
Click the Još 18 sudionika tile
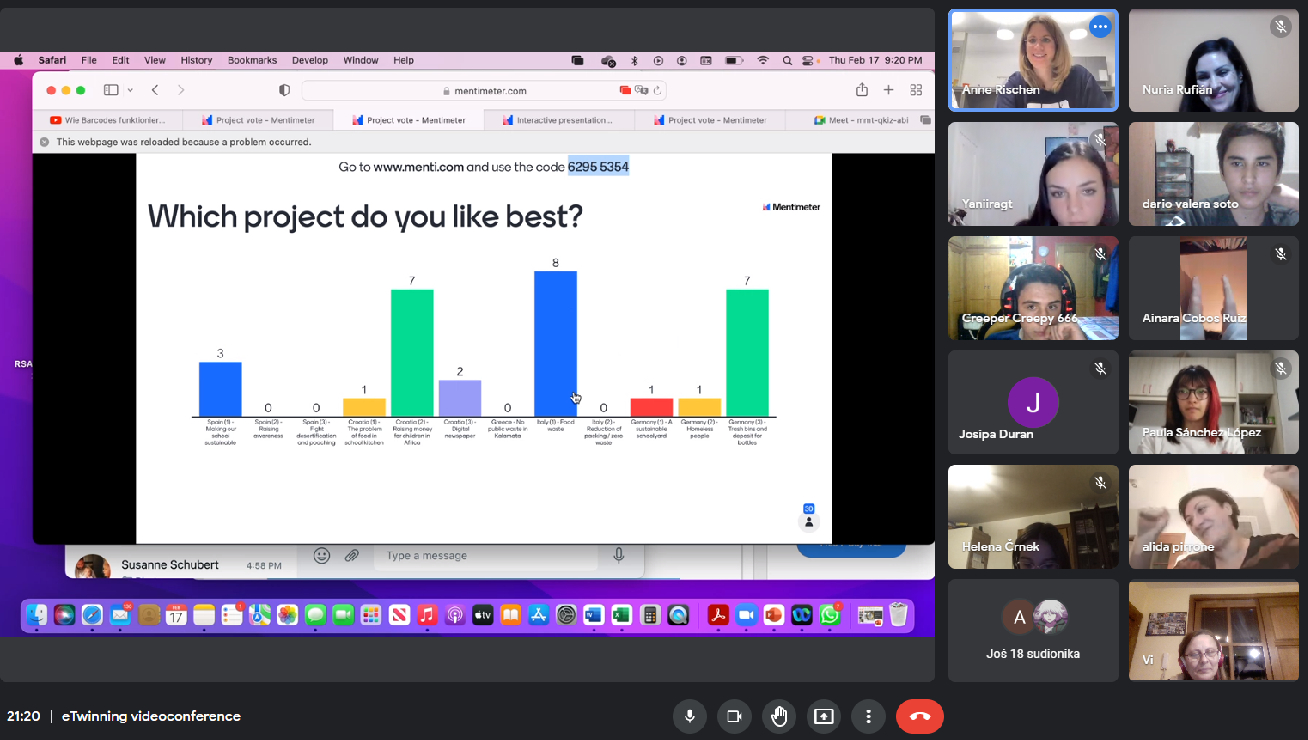pyautogui.click(x=1033, y=630)
